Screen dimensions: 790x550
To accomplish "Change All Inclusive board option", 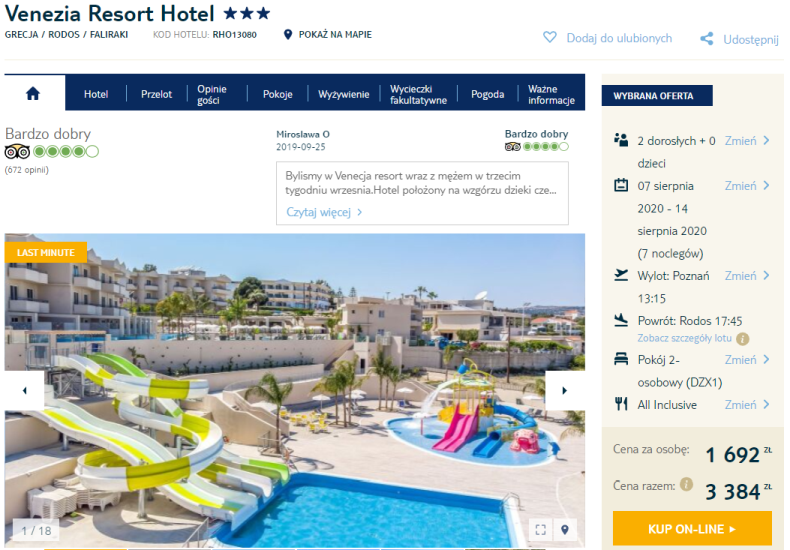I will tap(747, 404).
